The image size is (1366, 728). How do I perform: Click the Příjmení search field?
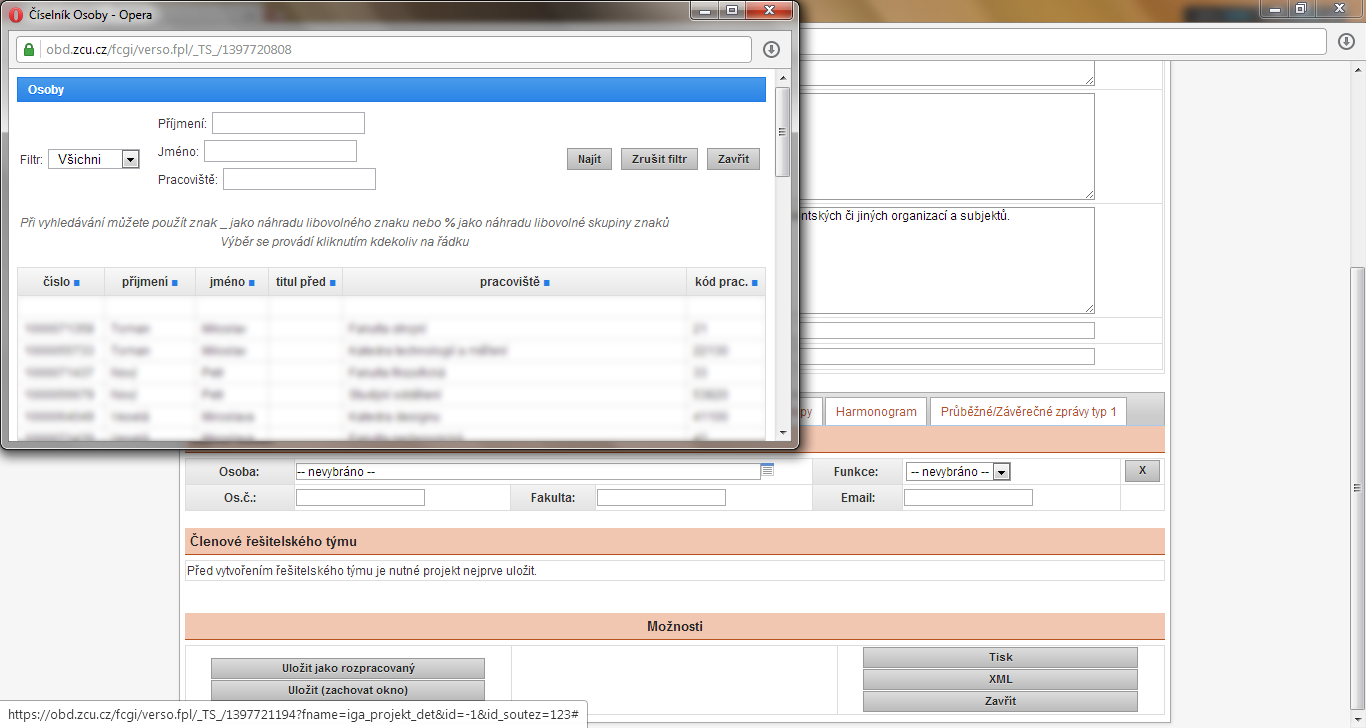point(288,123)
